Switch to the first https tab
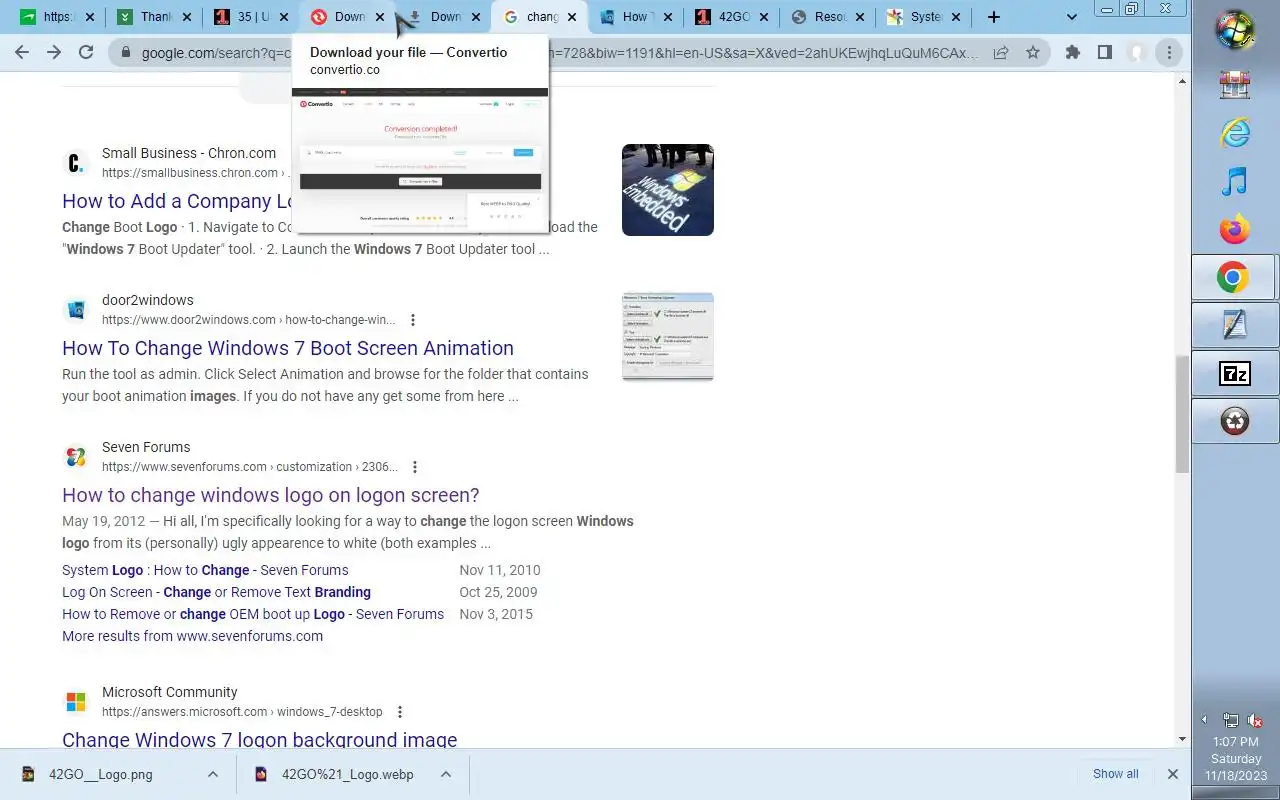Screen dimensions: 1280x800 tap(47, 17)
